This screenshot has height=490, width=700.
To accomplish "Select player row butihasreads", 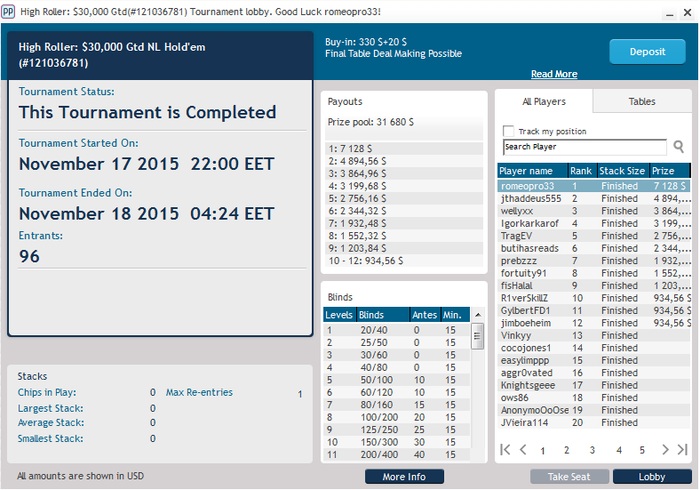I will tap(594, 249).
